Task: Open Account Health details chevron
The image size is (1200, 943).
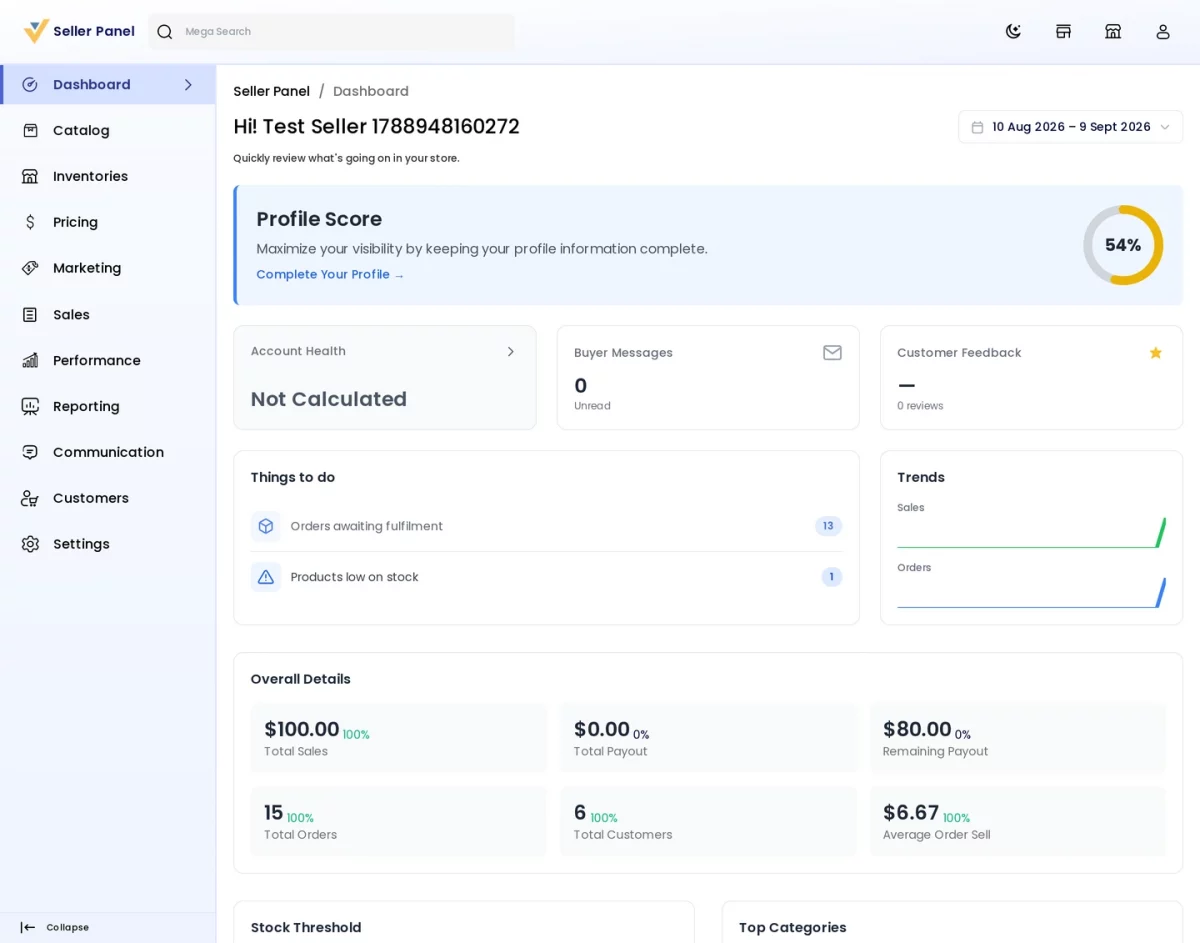Action: [x=511, y=351]
